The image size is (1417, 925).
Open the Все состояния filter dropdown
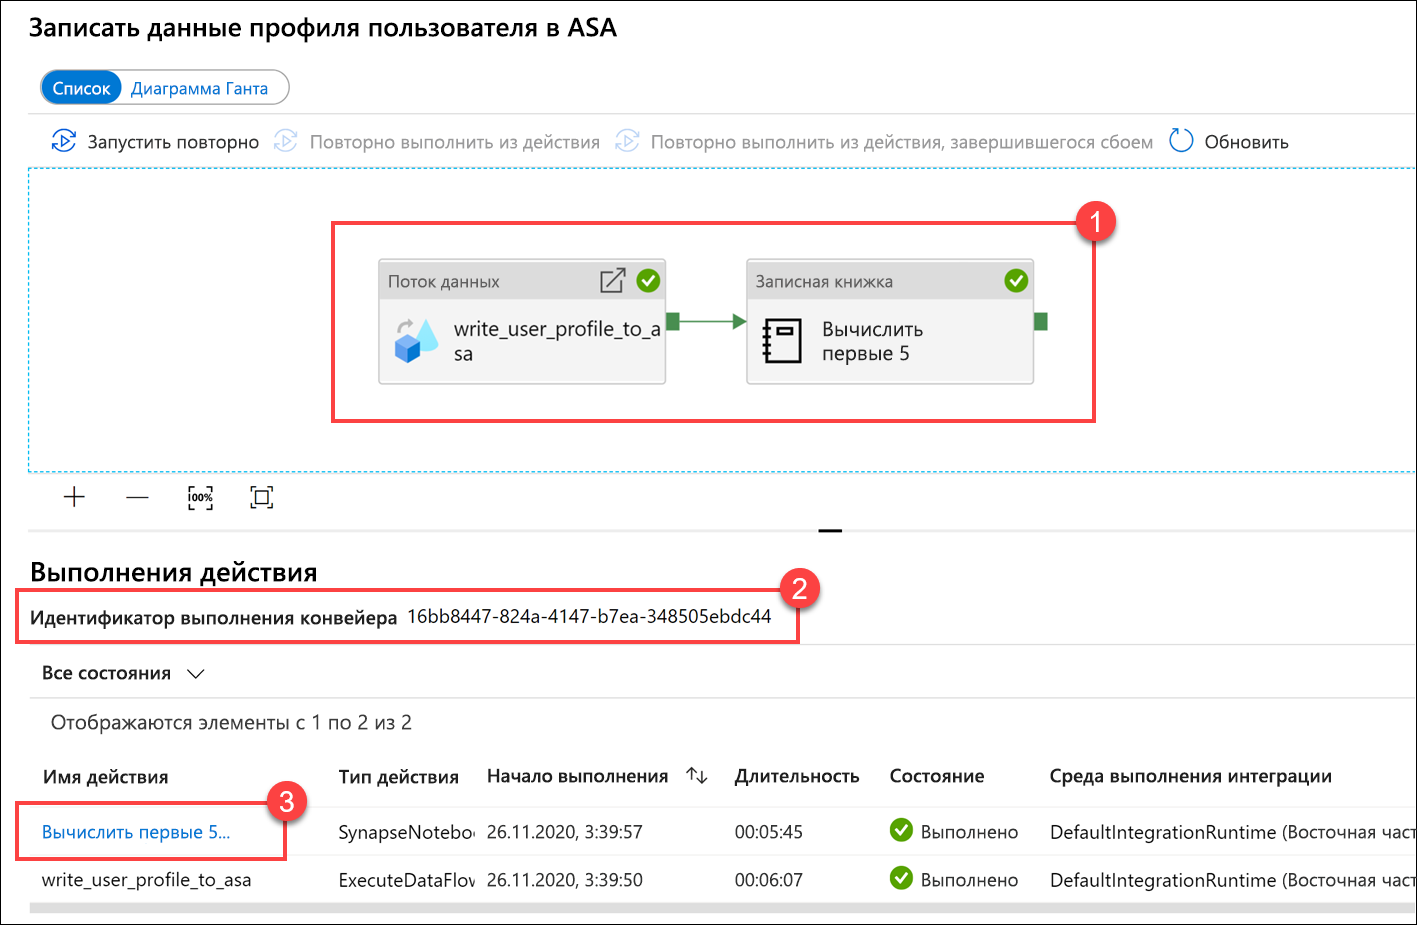coord(123,673)
